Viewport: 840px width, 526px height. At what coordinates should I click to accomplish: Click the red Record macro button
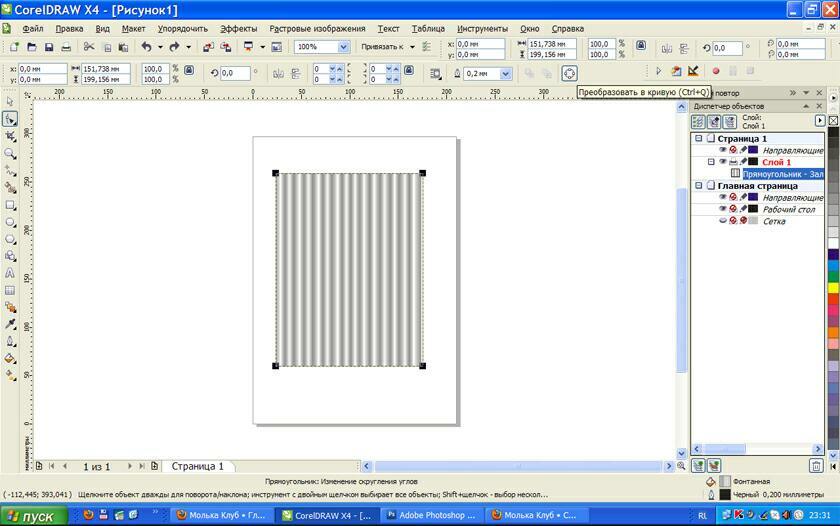[715, 72]
